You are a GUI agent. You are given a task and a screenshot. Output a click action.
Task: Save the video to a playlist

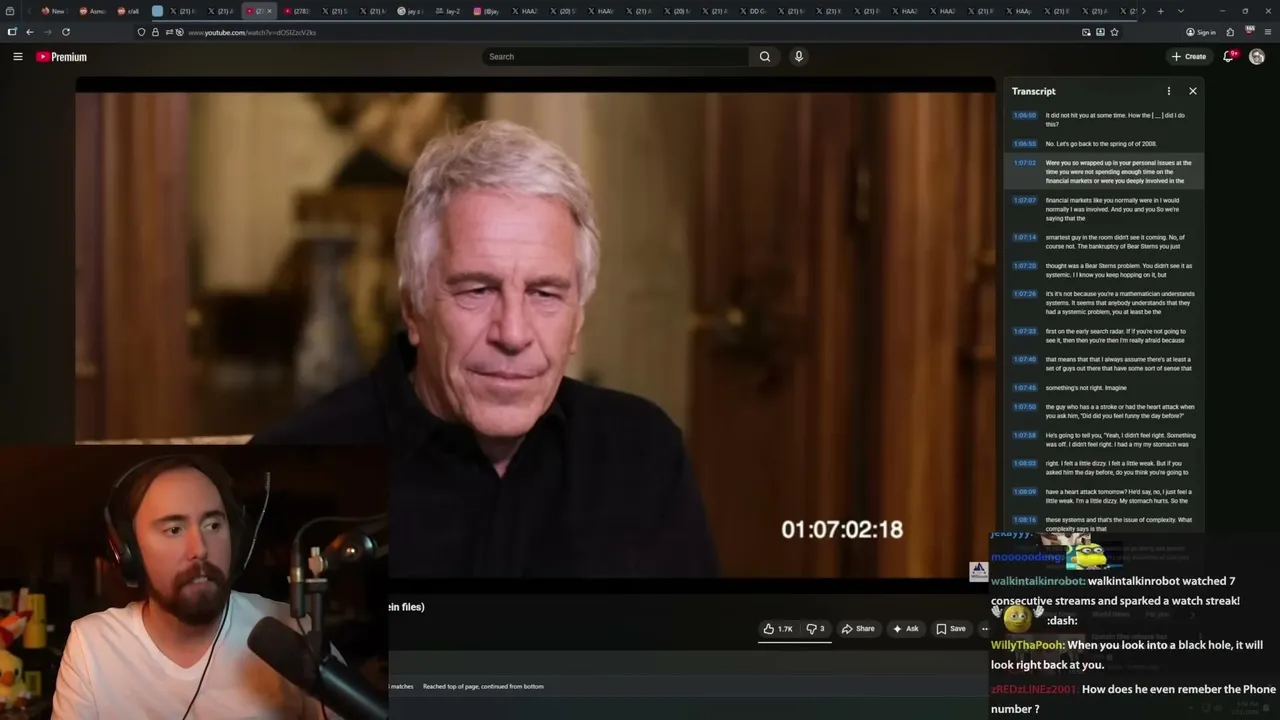point(950,629)
